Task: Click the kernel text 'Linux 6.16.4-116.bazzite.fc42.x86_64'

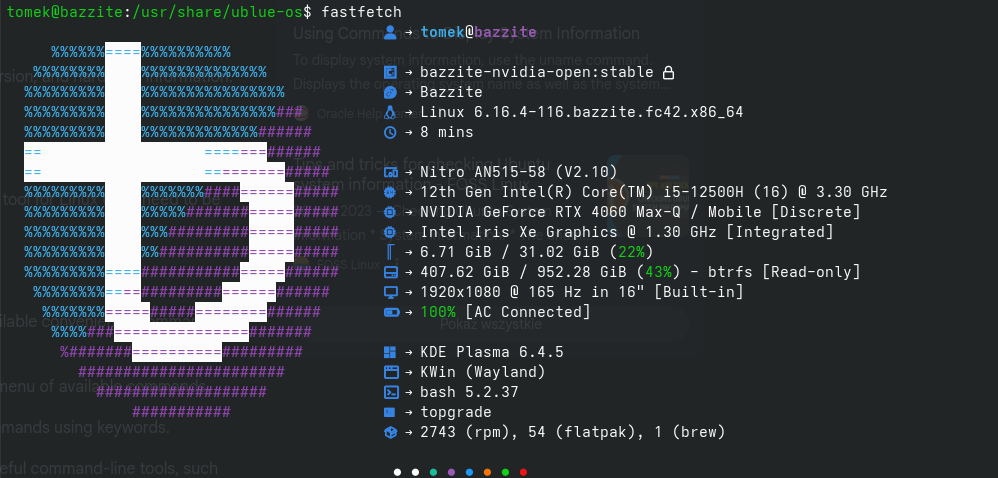Action: tap(582, 112)
